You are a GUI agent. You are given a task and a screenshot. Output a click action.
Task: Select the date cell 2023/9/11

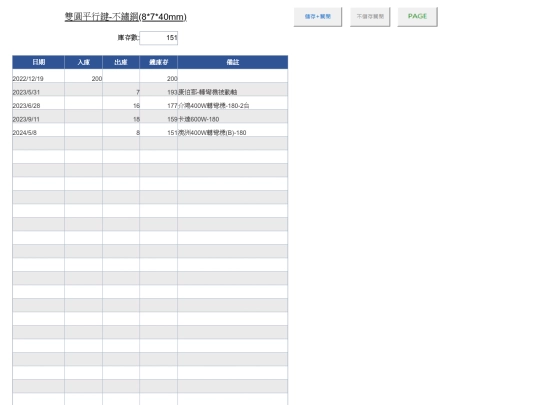(38, 116)
